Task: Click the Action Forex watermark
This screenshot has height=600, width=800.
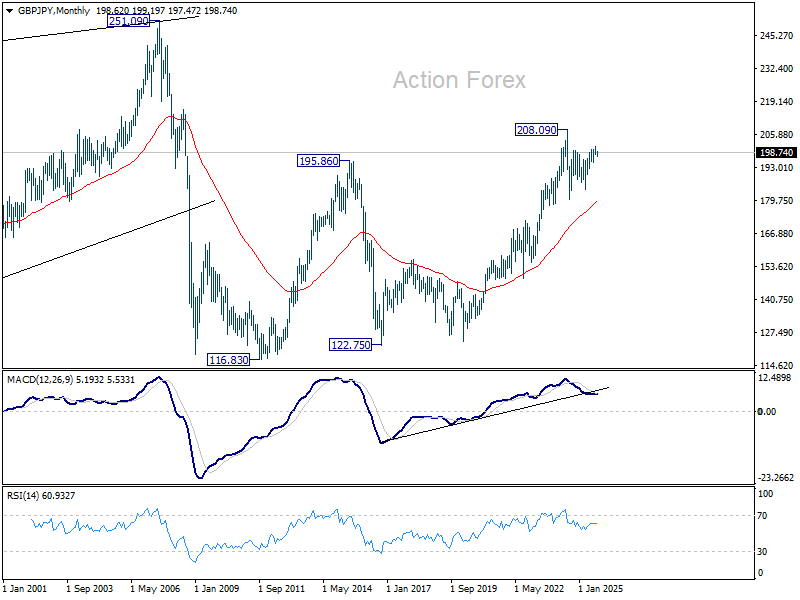Action: [x=459, y=80]
